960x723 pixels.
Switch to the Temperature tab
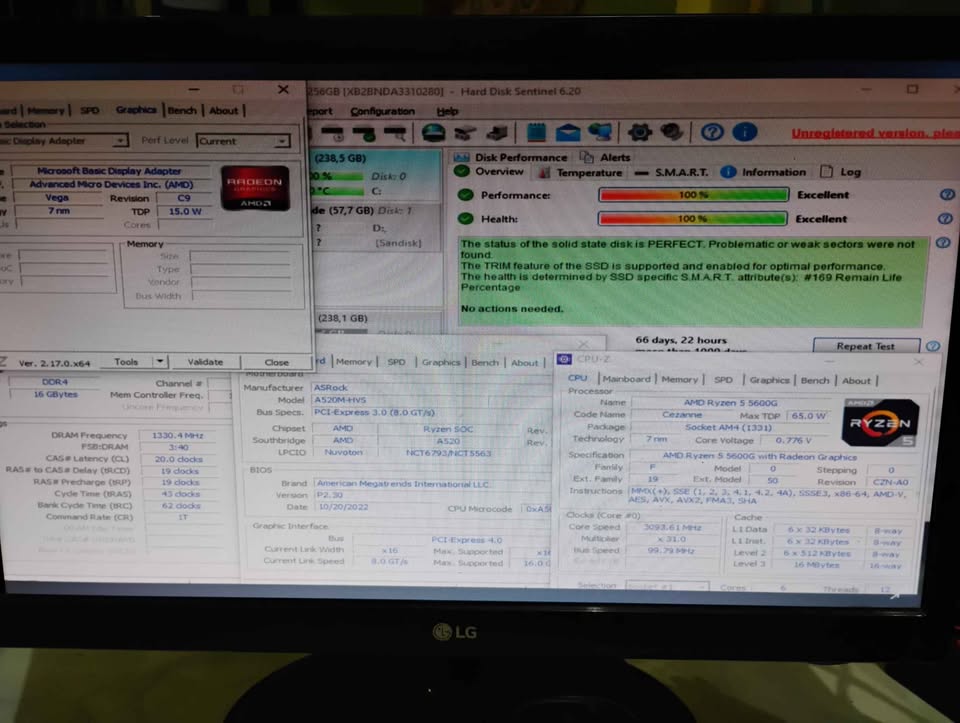tap(580, 173)
